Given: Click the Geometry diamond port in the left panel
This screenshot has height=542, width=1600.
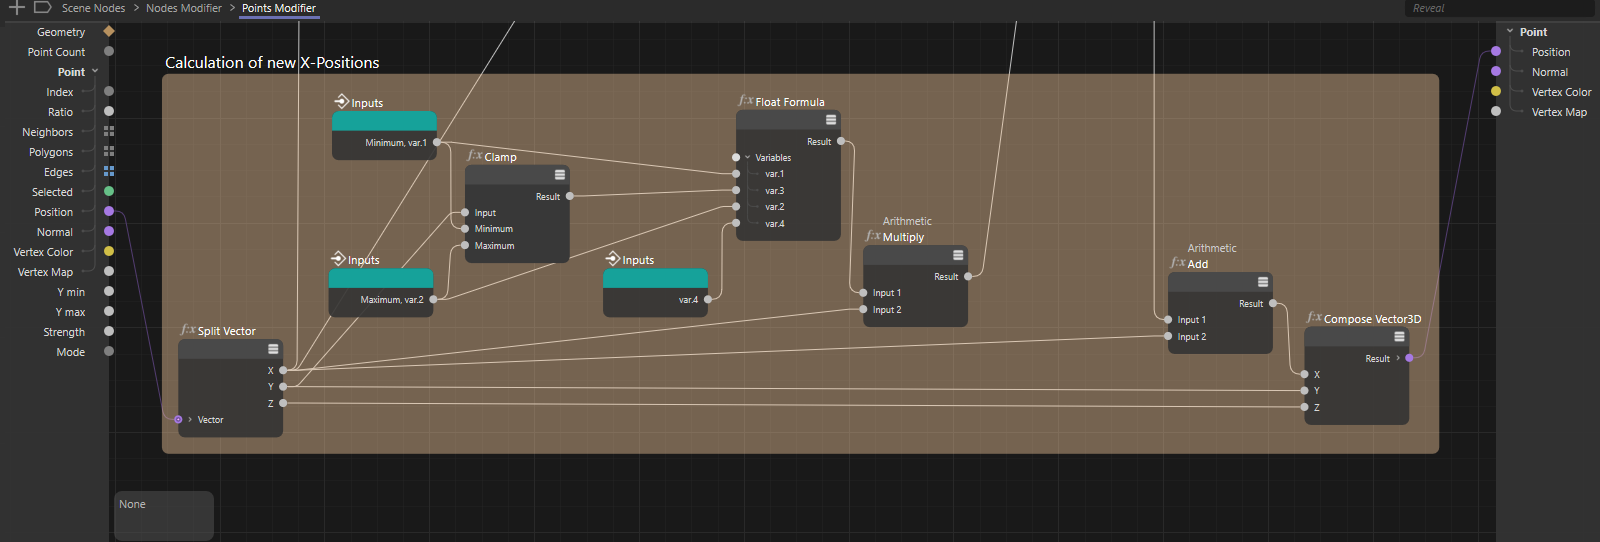Looking at the screenshot, I should tap(109, 31).
